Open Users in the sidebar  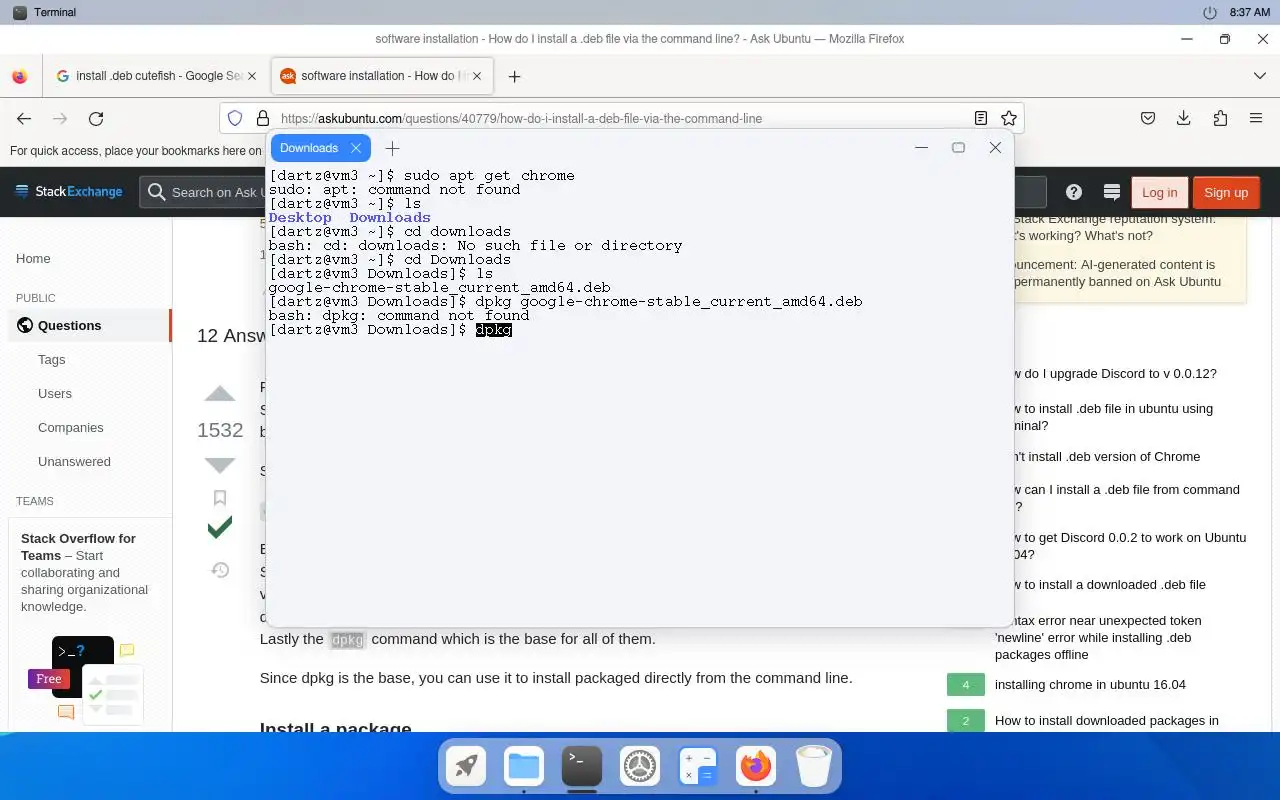click(x=55, y=393)
